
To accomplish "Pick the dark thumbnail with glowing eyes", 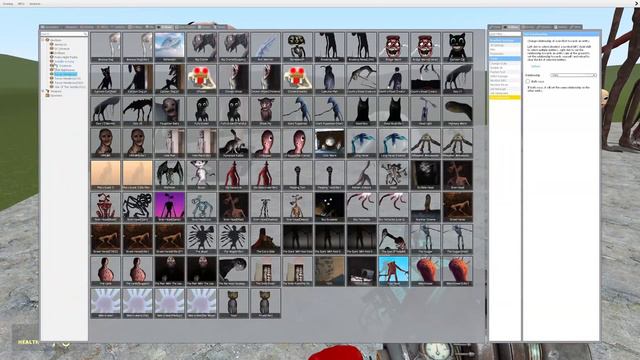I will tap(329, 207).
